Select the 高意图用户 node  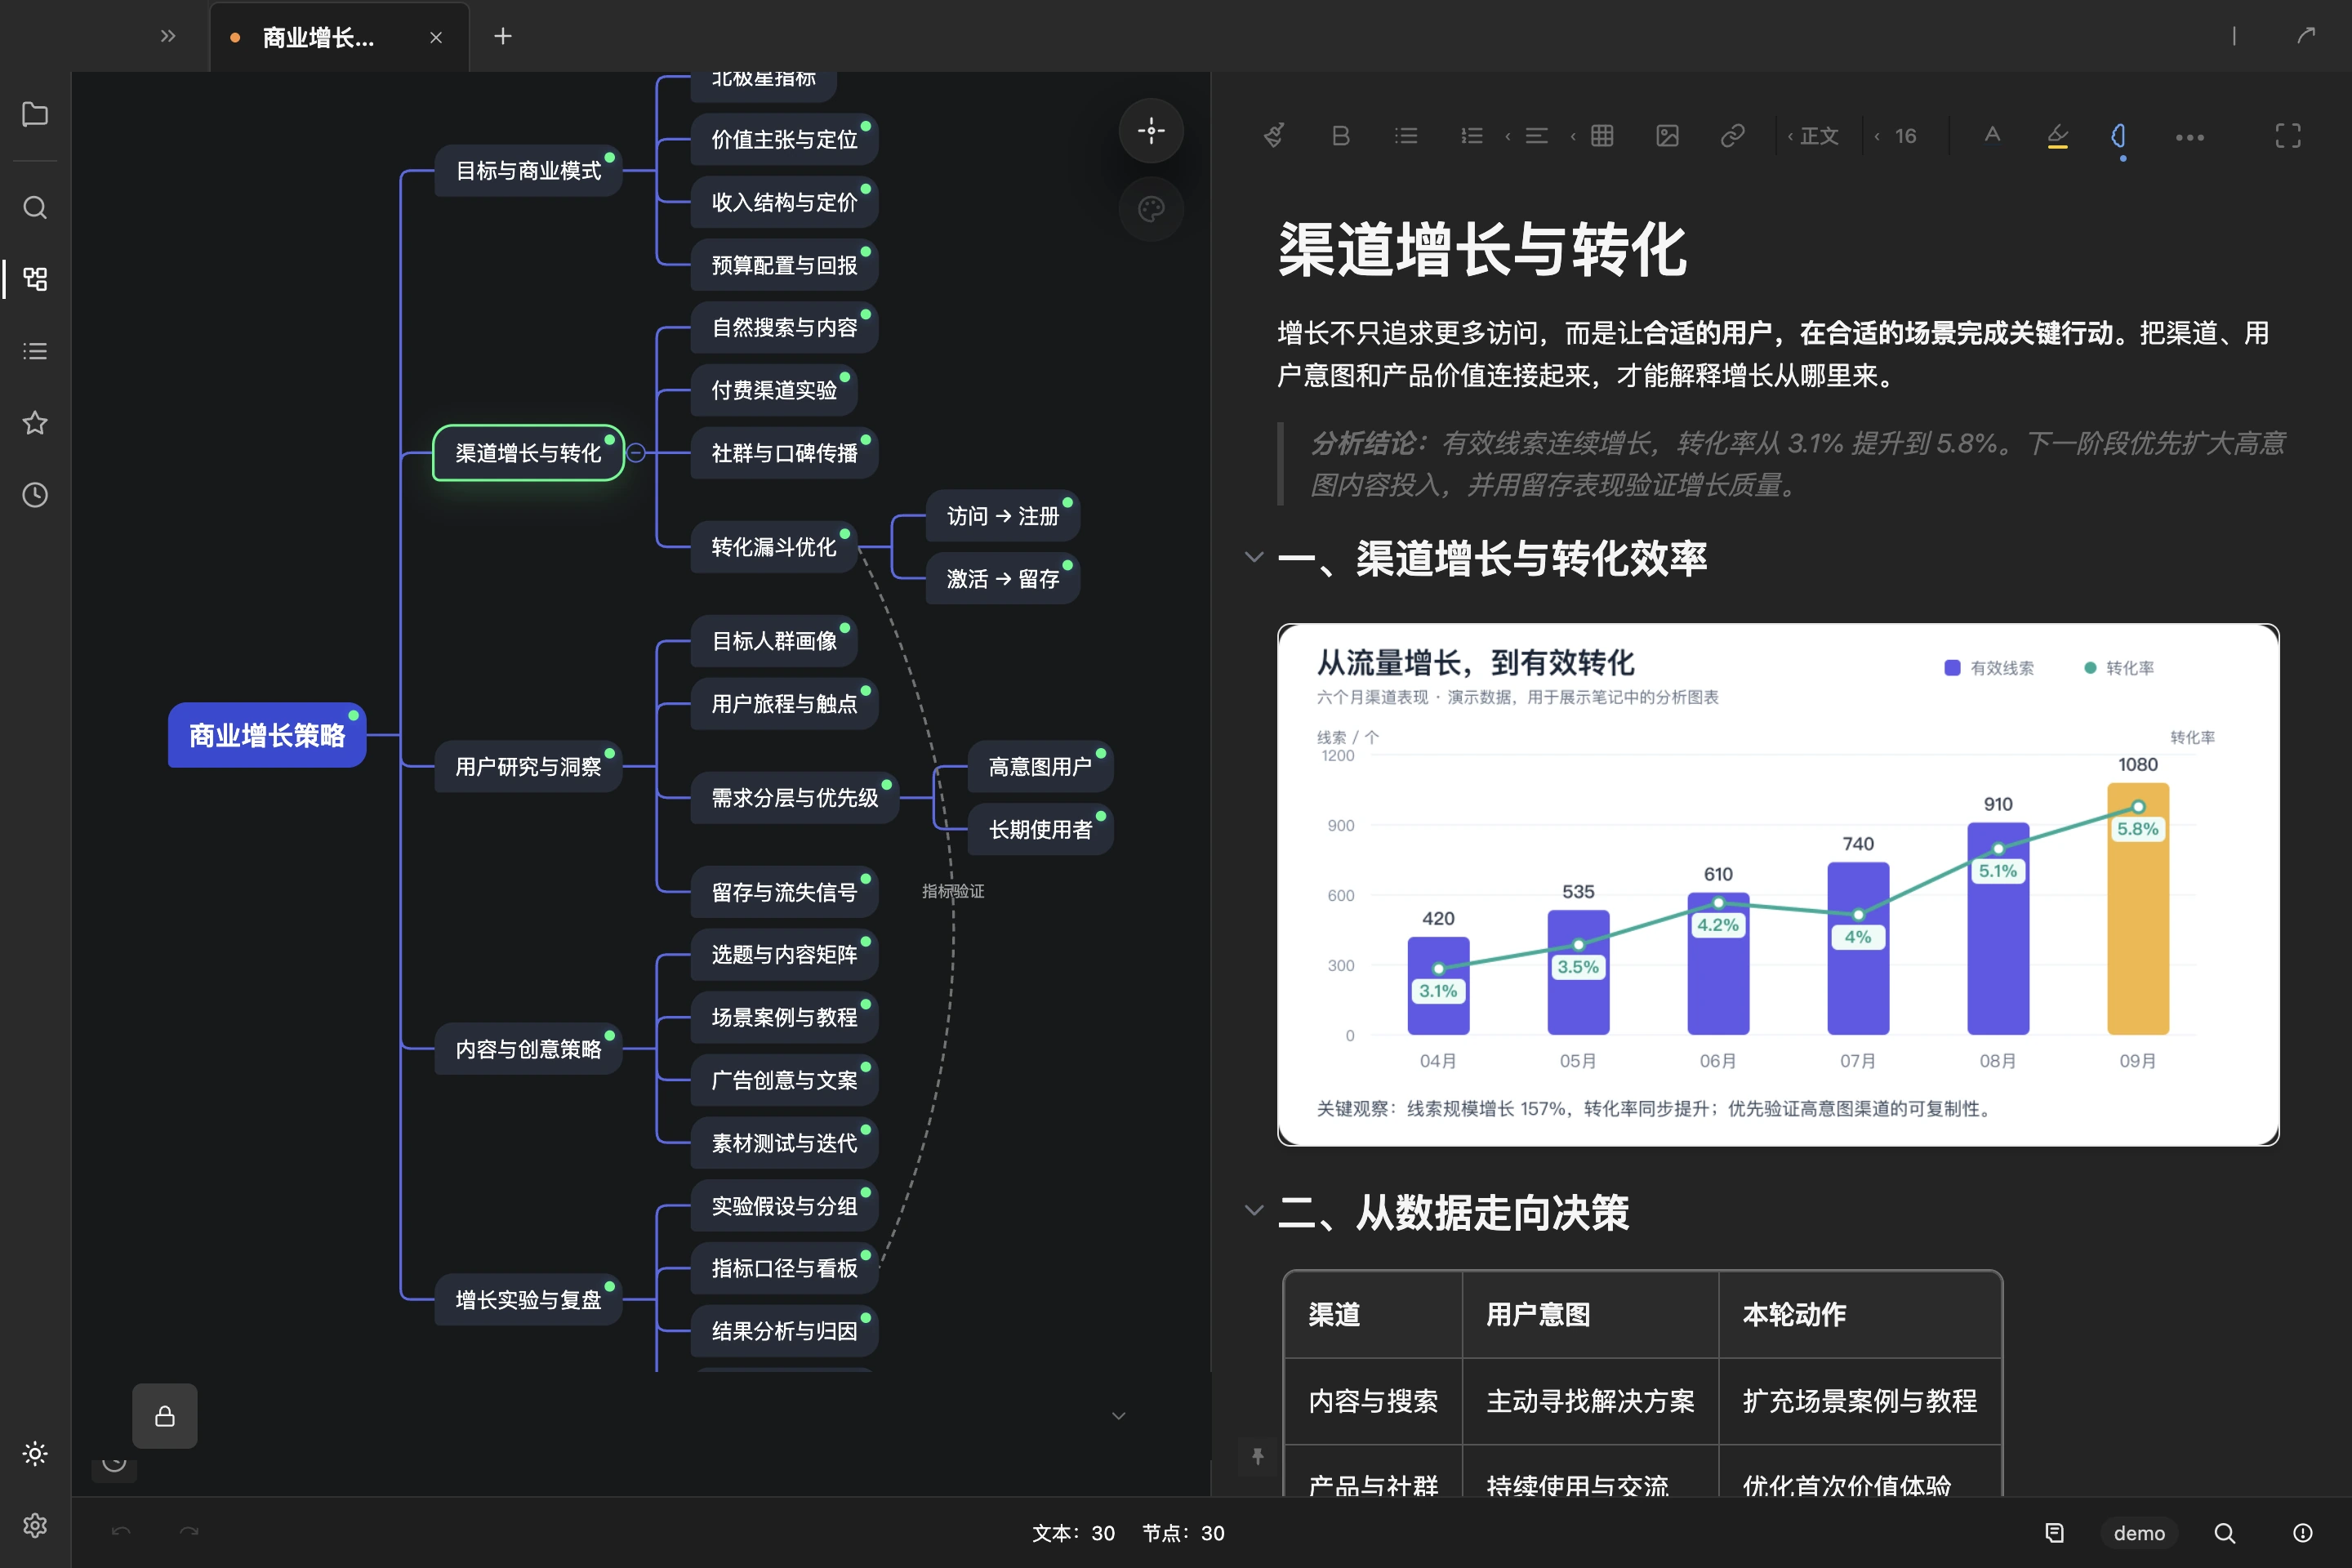tap(1040, 767)
